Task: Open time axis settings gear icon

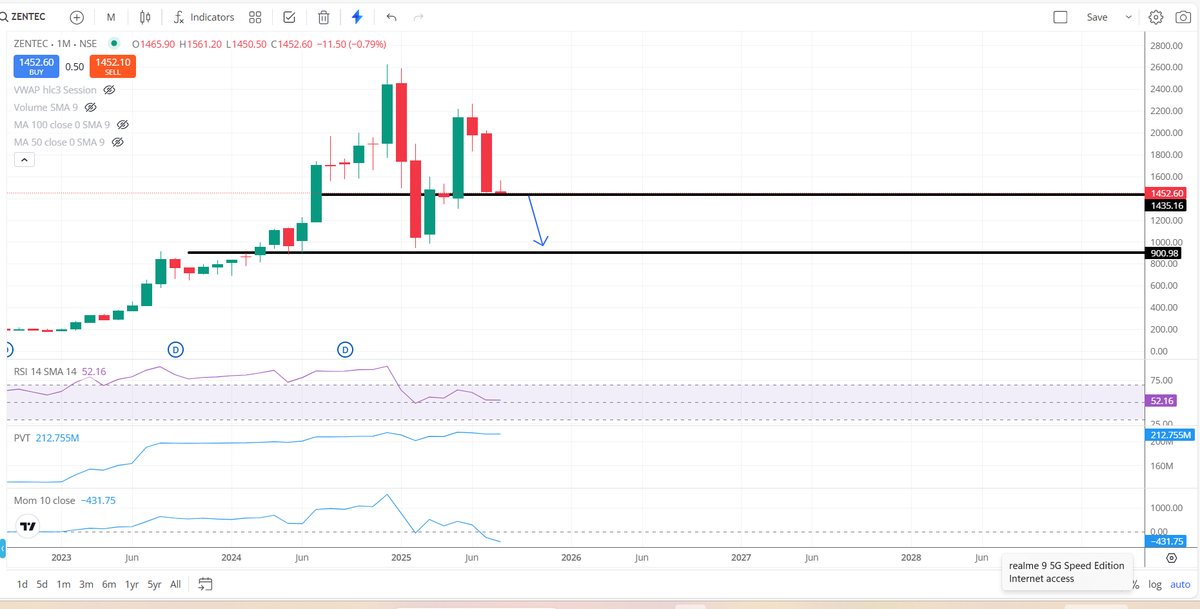Action: [x=1171, y=557]
